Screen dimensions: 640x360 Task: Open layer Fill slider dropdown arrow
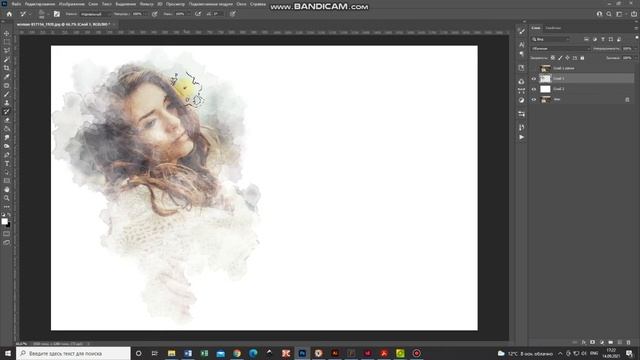click(x=635, y=58)
